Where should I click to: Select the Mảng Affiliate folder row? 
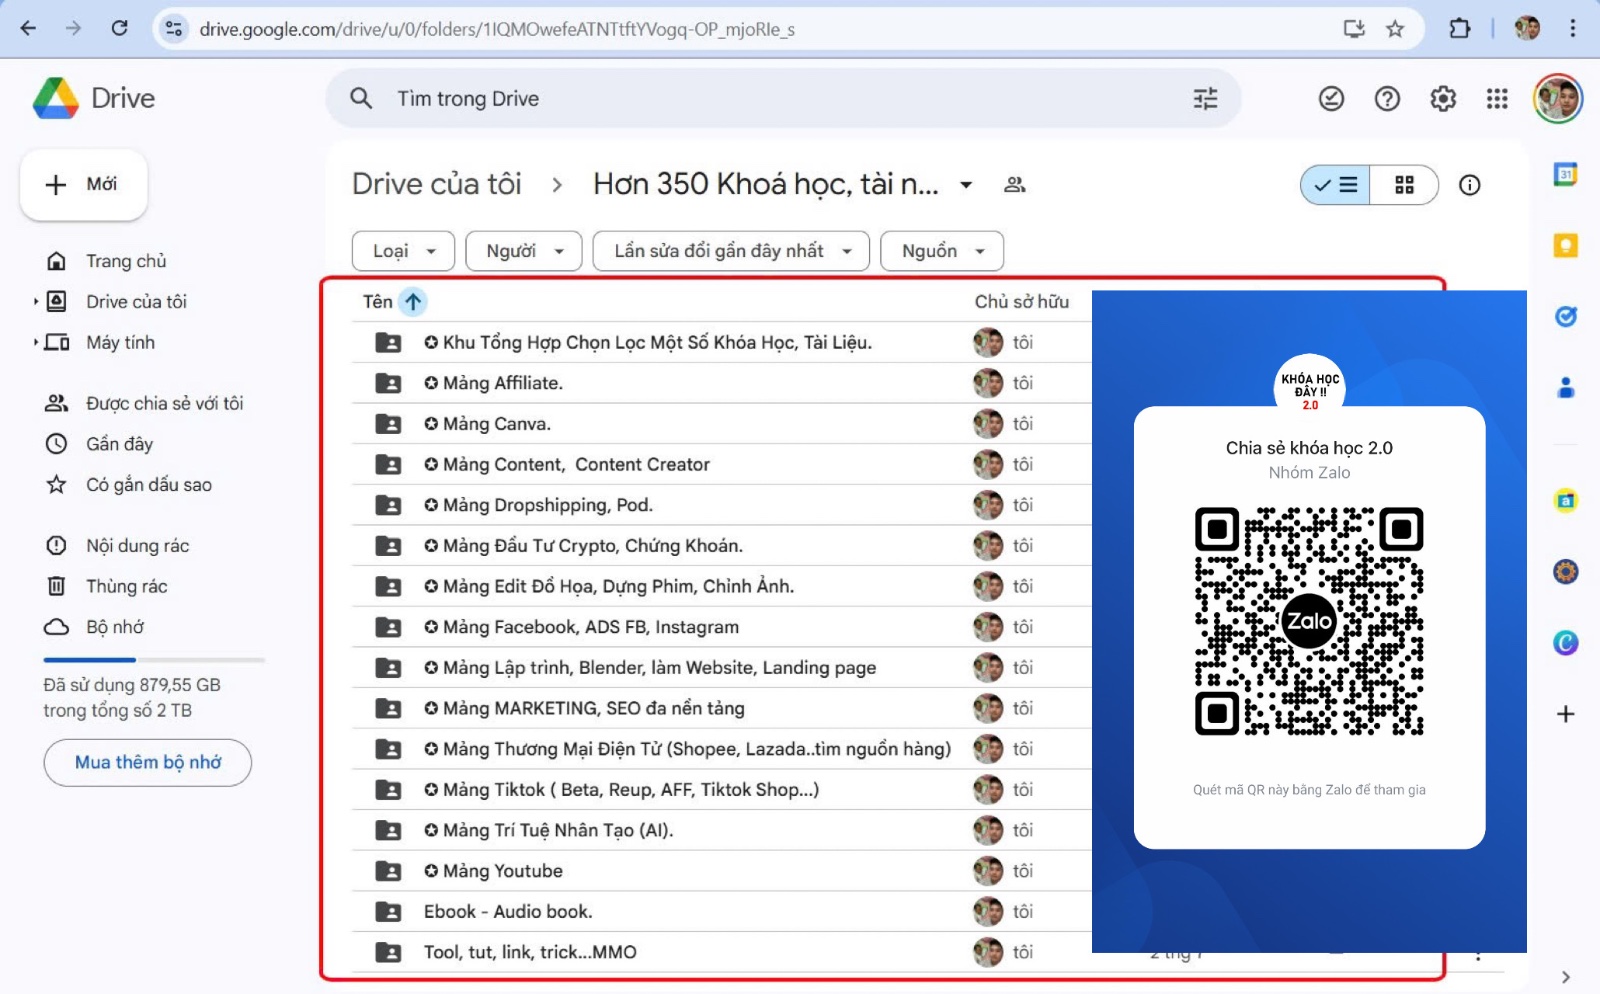tap(720, 383)
